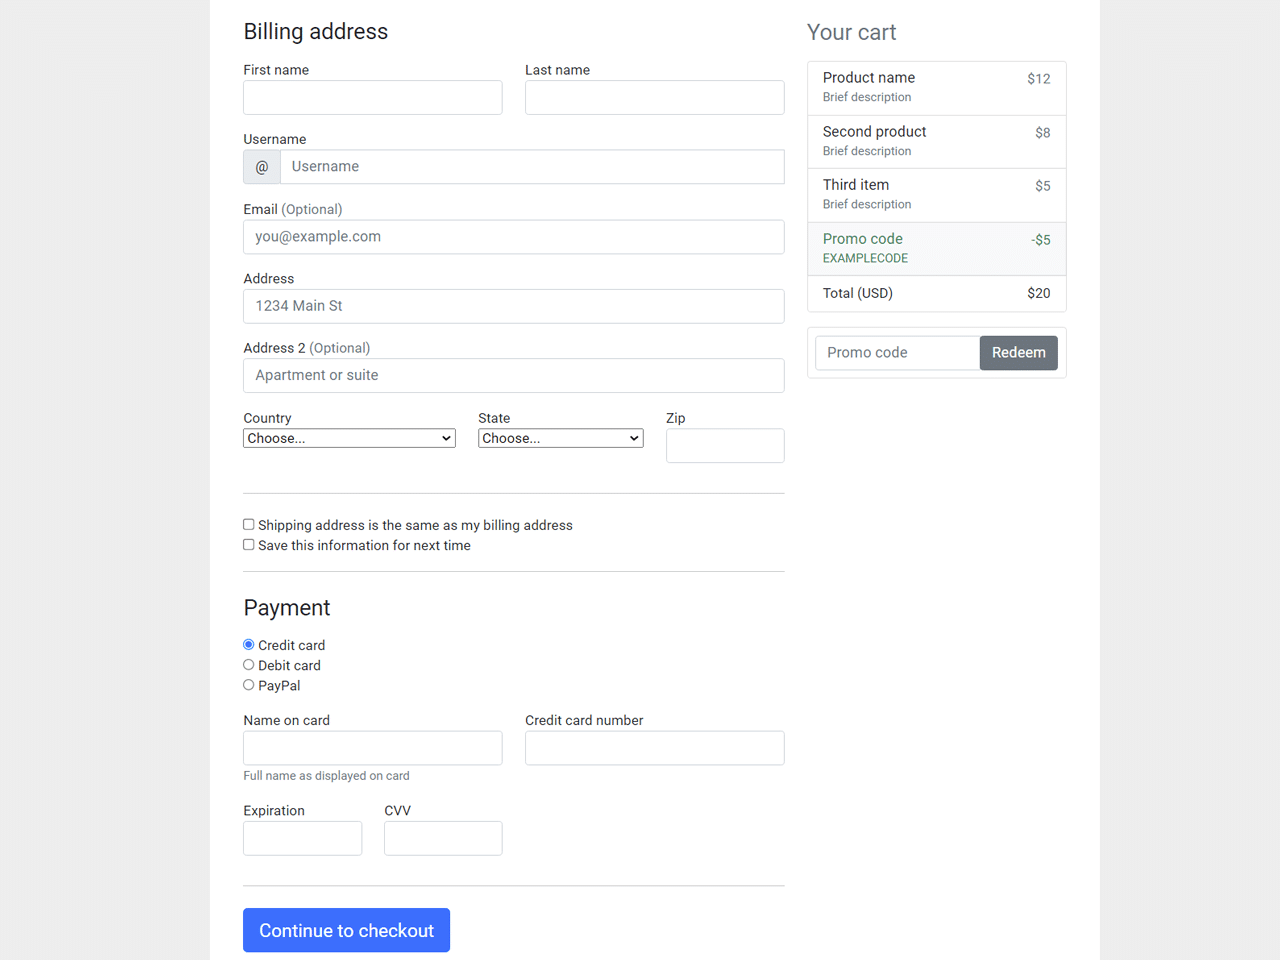Select the Third item in your cart
The width and height of the screenshot is (1280, 960).
coord(936,194)
